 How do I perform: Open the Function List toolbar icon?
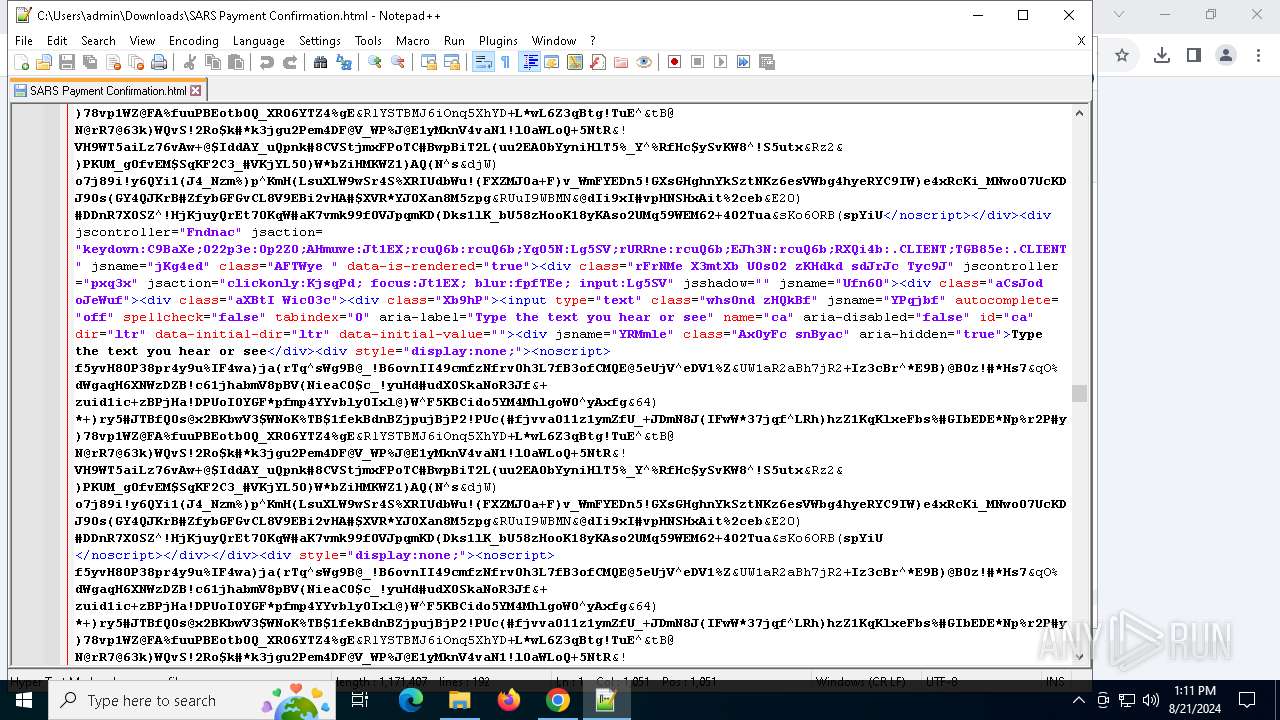click(x=598, y=62)
